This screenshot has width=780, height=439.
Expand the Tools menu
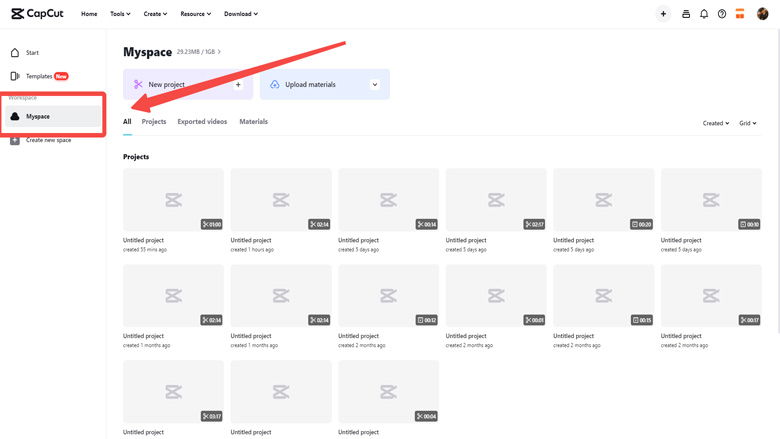120,14
